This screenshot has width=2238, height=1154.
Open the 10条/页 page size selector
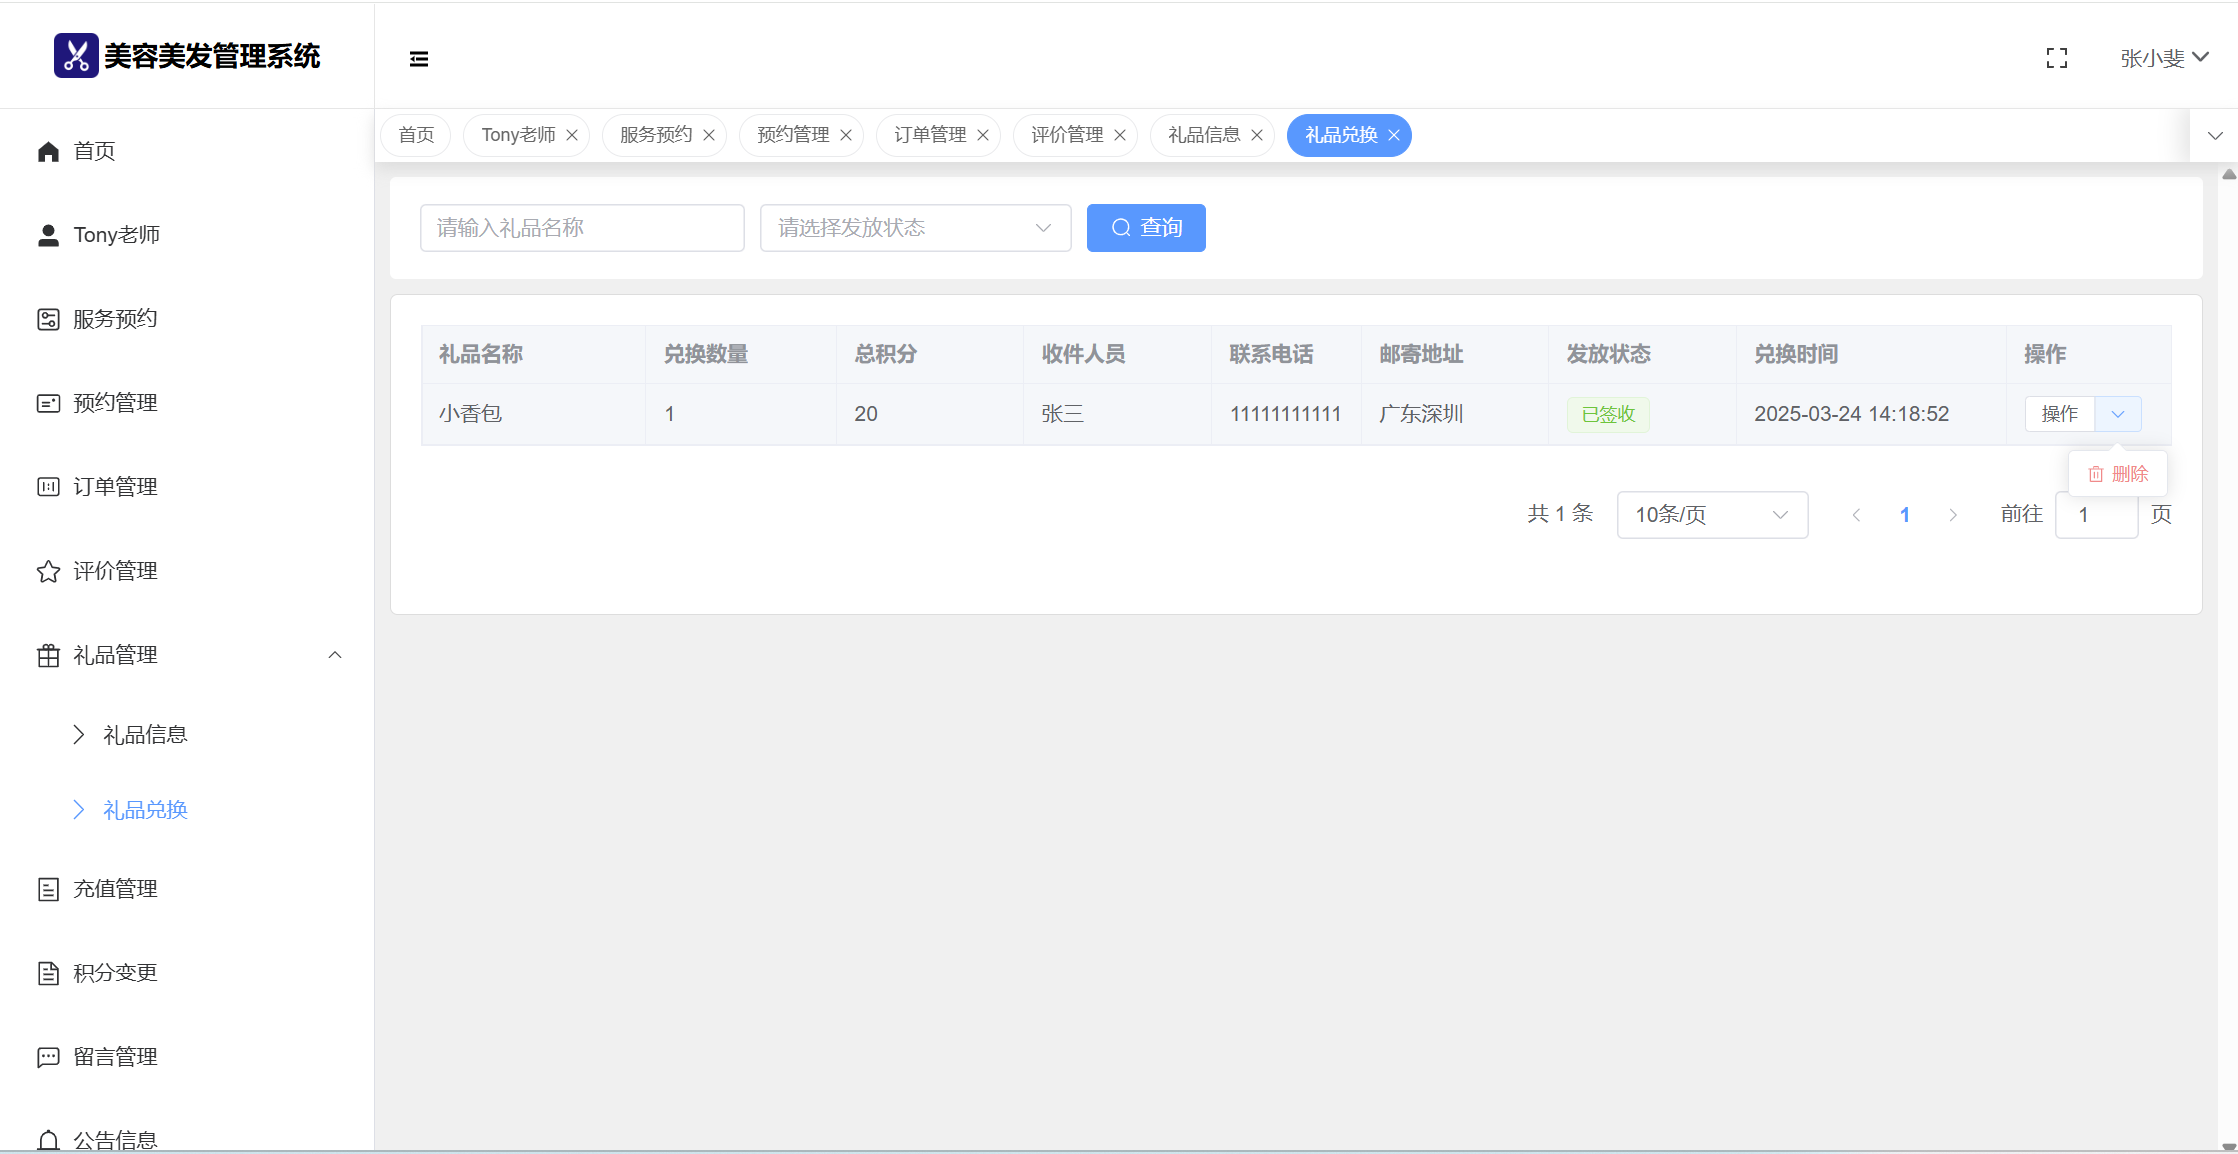click(x=1711, y=515)
